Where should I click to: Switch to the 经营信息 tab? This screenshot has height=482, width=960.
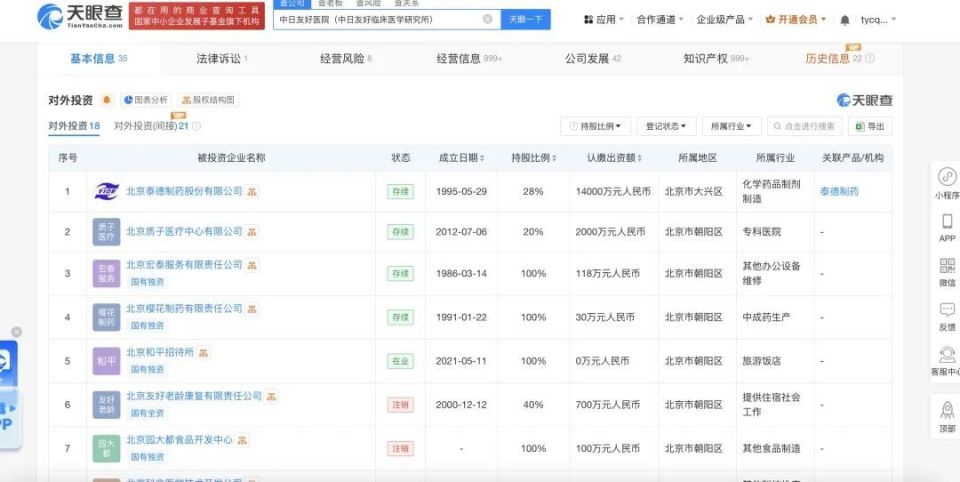469,59
